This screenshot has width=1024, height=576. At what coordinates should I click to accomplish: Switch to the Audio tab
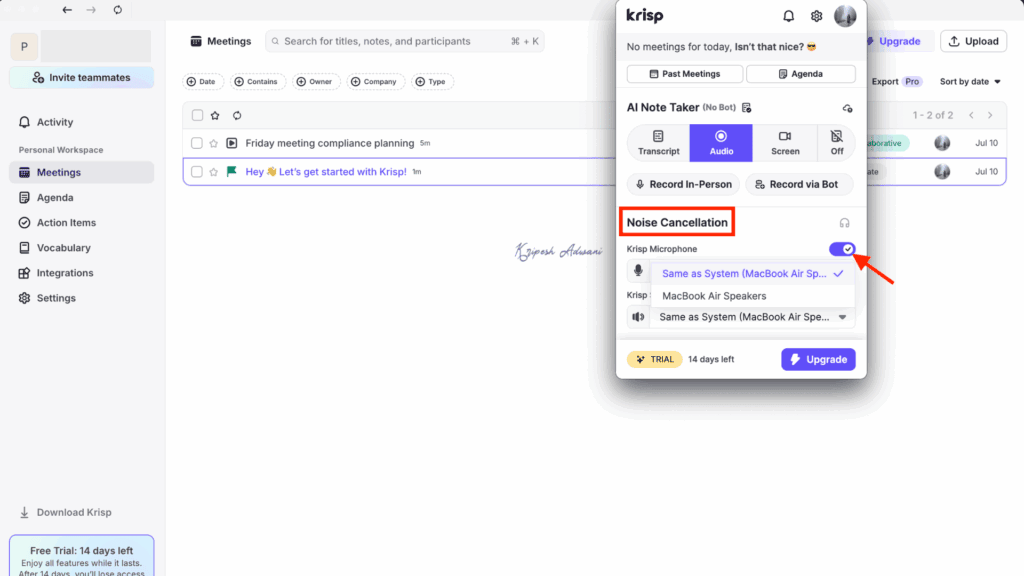tap(721, 142)
